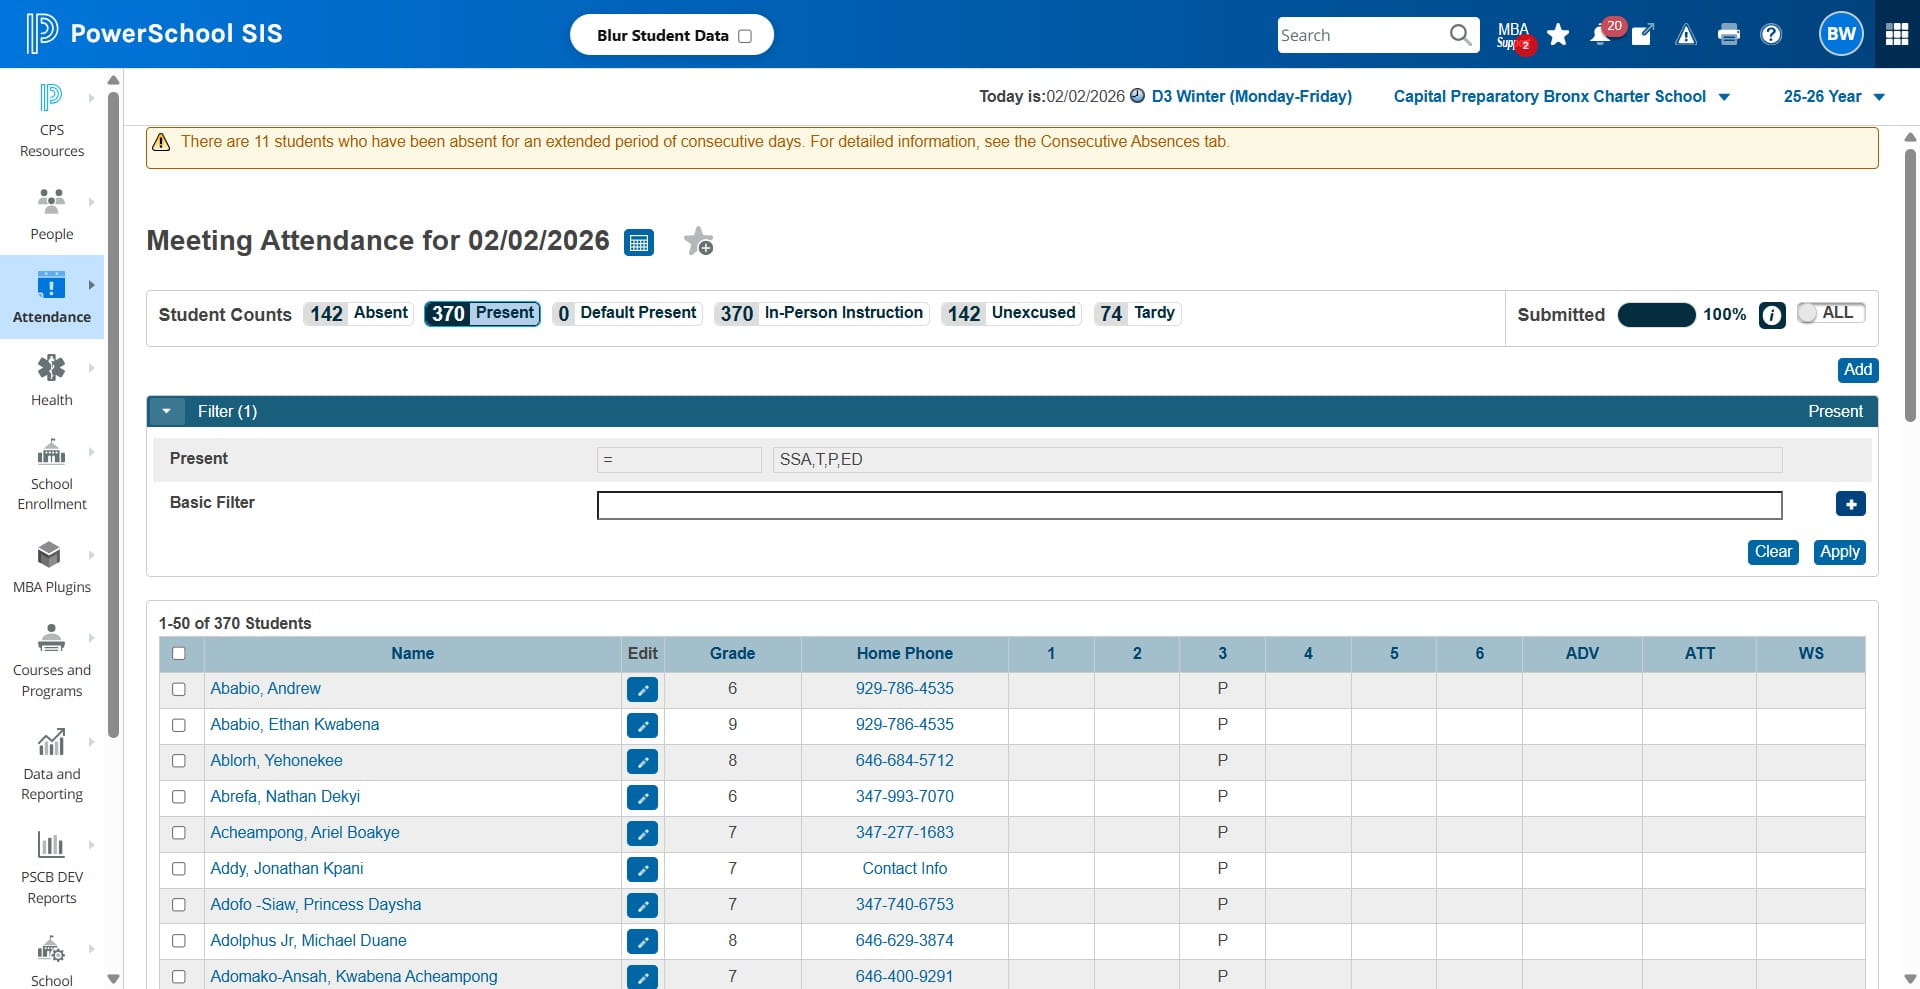Open the help question mark icon
Screen dimensions: 1920x989
(x=1771, y=35)
